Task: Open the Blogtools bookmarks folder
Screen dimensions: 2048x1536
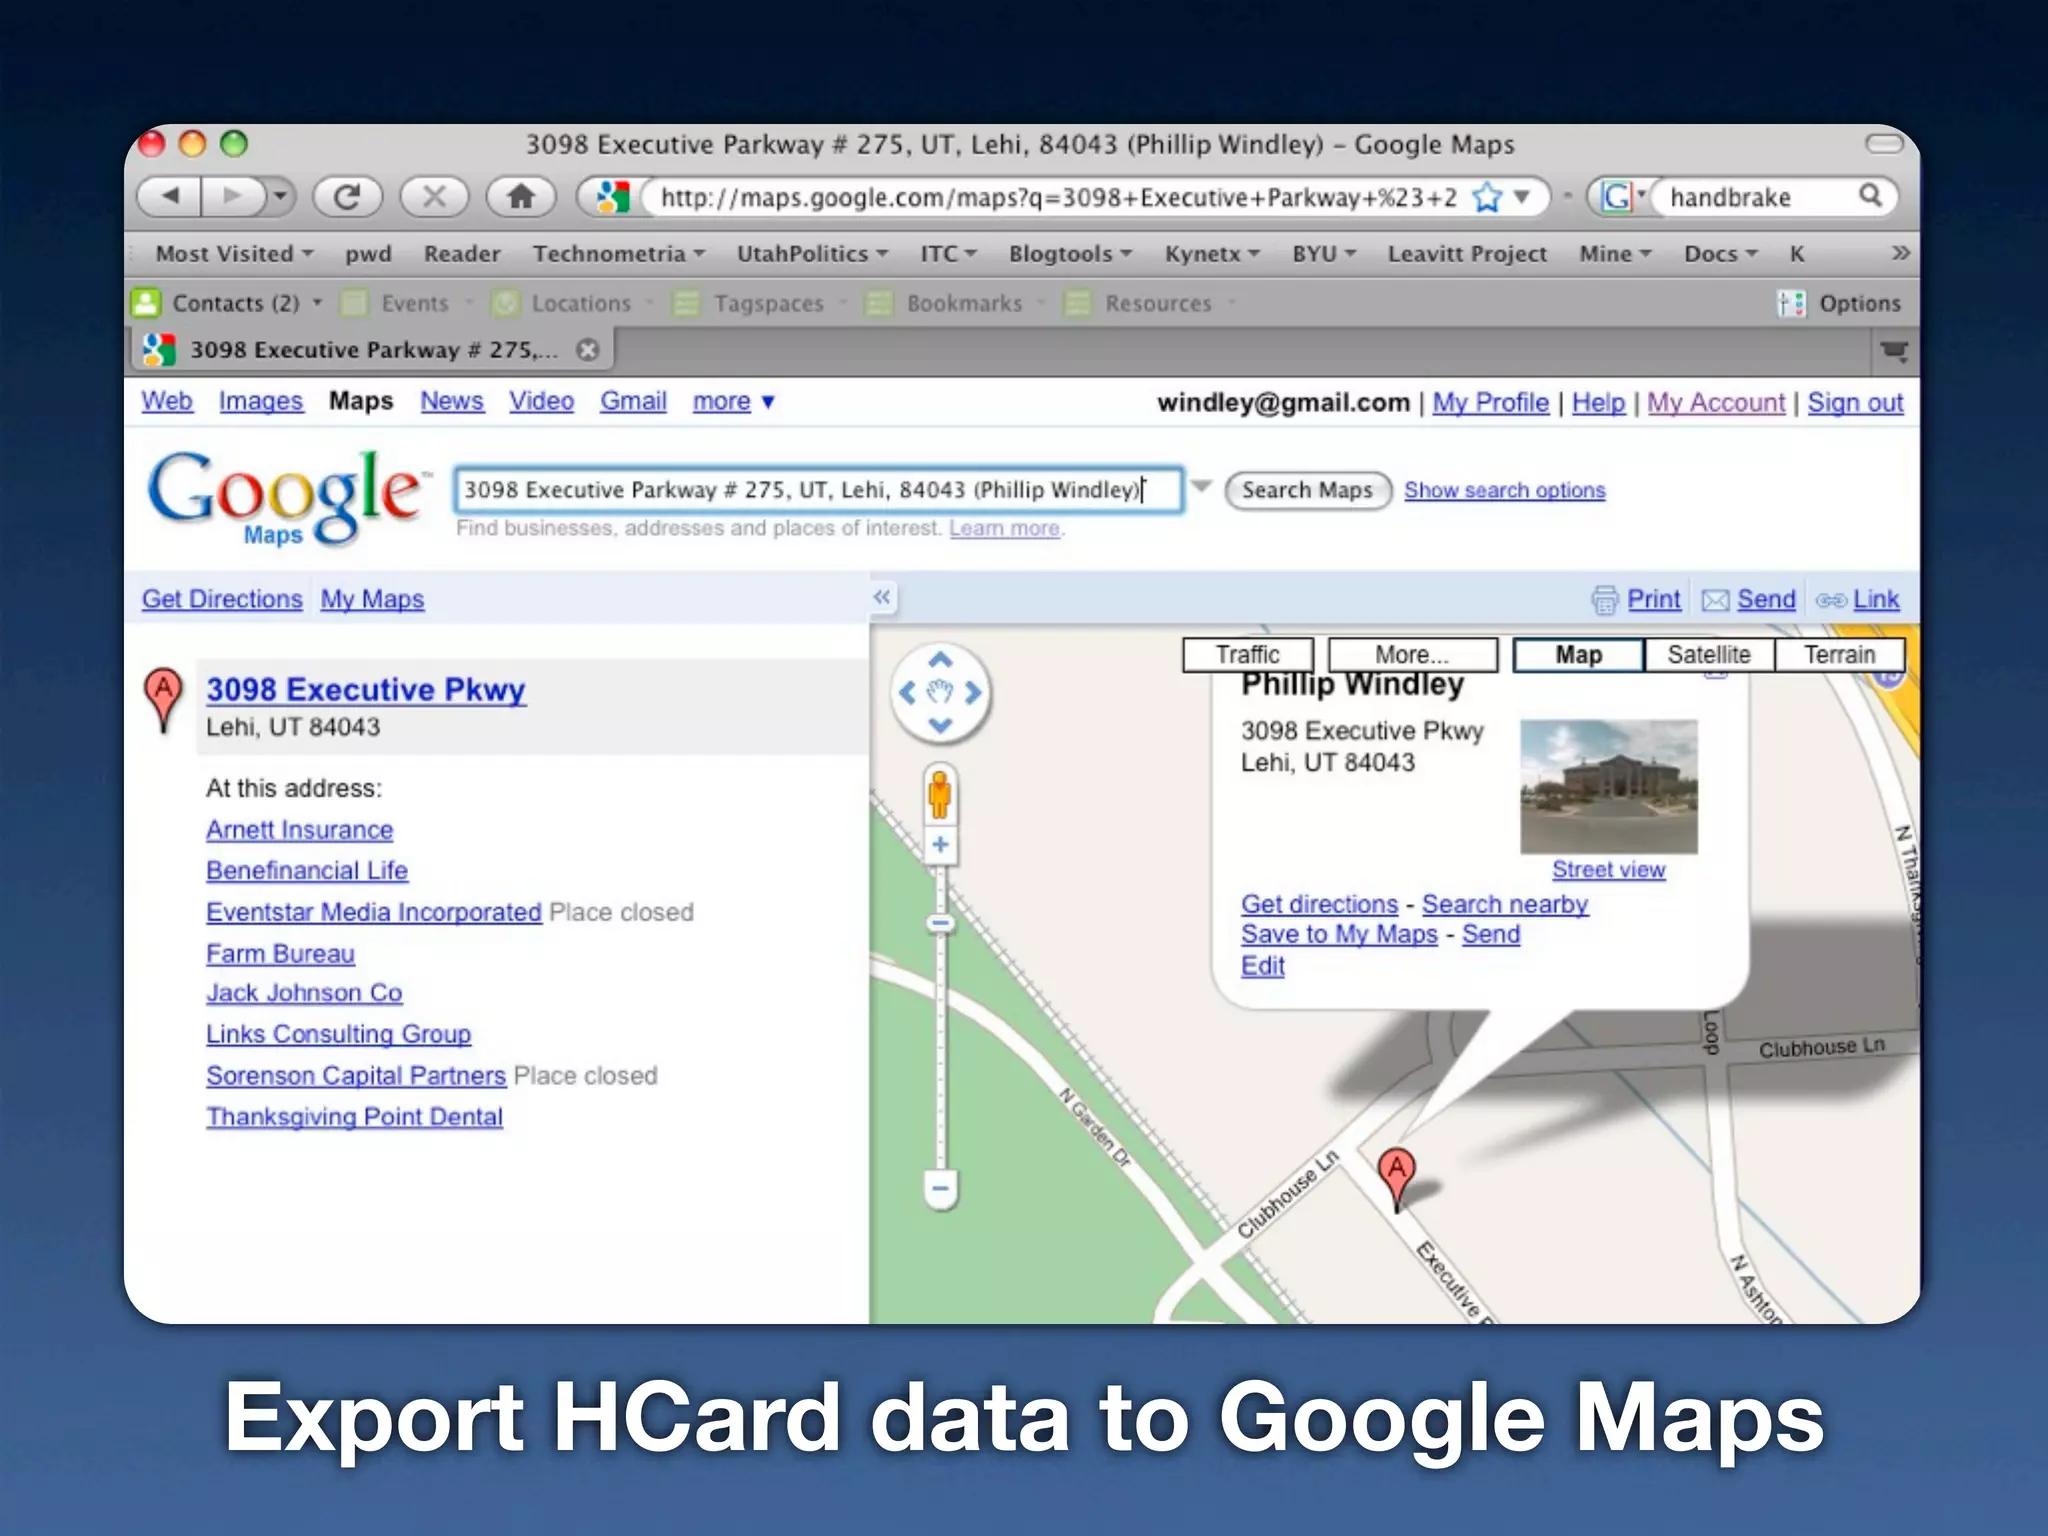Action: click(1070, 254)
